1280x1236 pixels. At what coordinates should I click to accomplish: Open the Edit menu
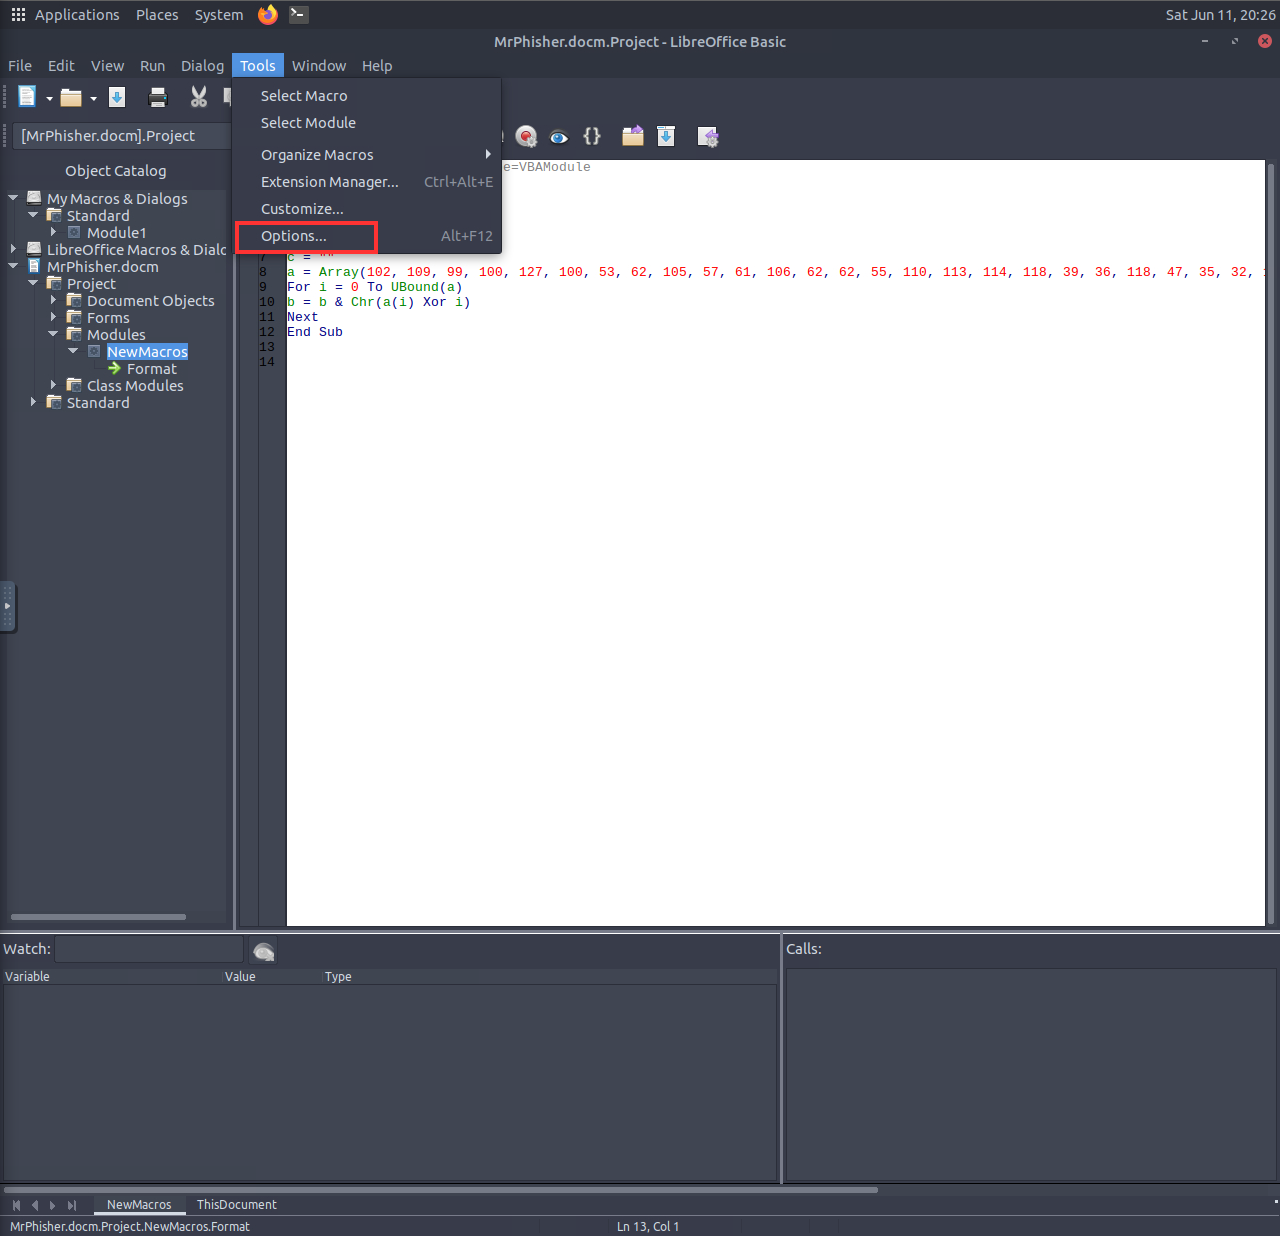pyautogui.click(x=61, y=66)
